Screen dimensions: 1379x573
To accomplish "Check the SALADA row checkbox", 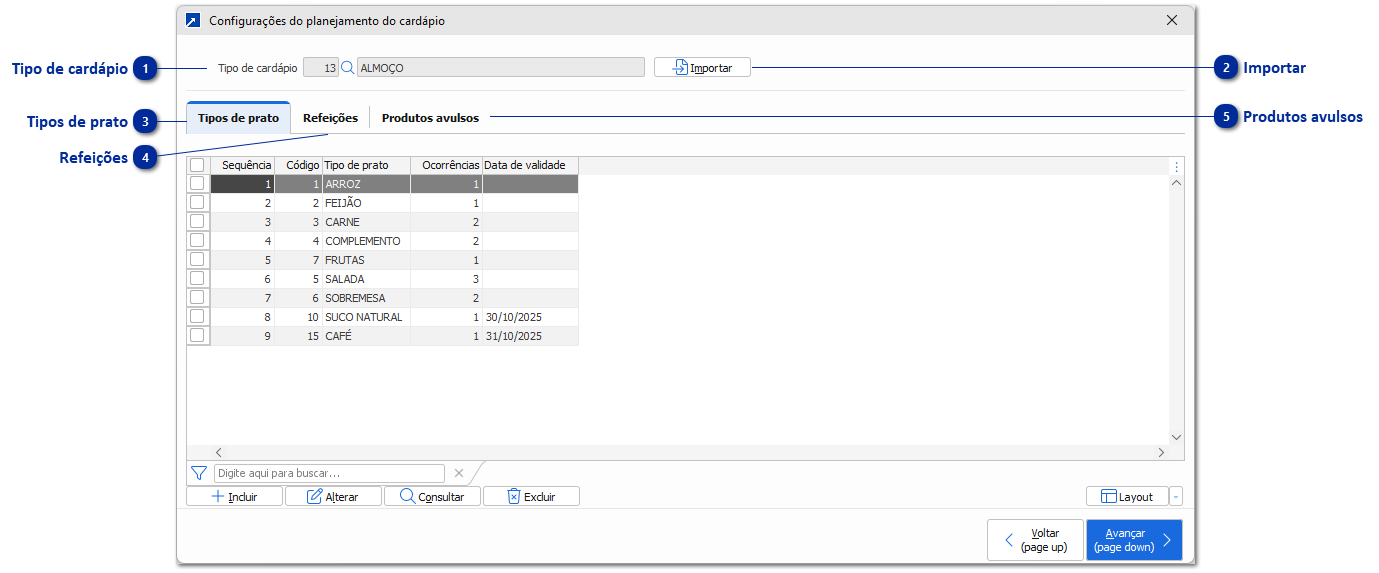I will (x=197, y=279).
